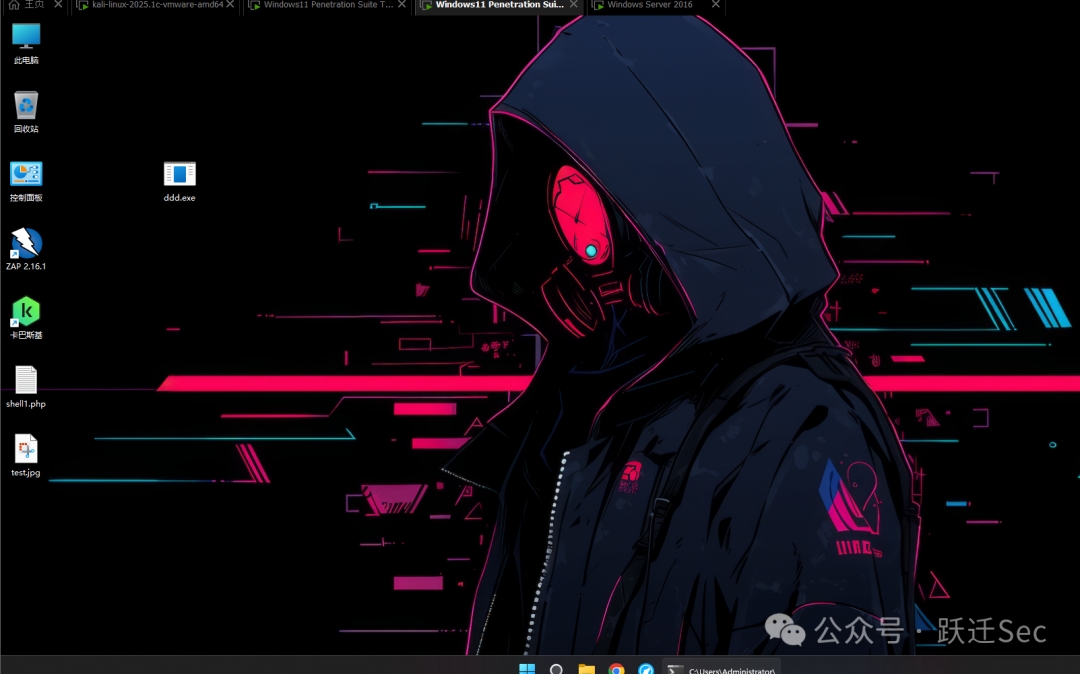Select the 回收站 recycle bin icon
The height and width of the screenshot is (674, 1080).
click(x=26, y=112)
